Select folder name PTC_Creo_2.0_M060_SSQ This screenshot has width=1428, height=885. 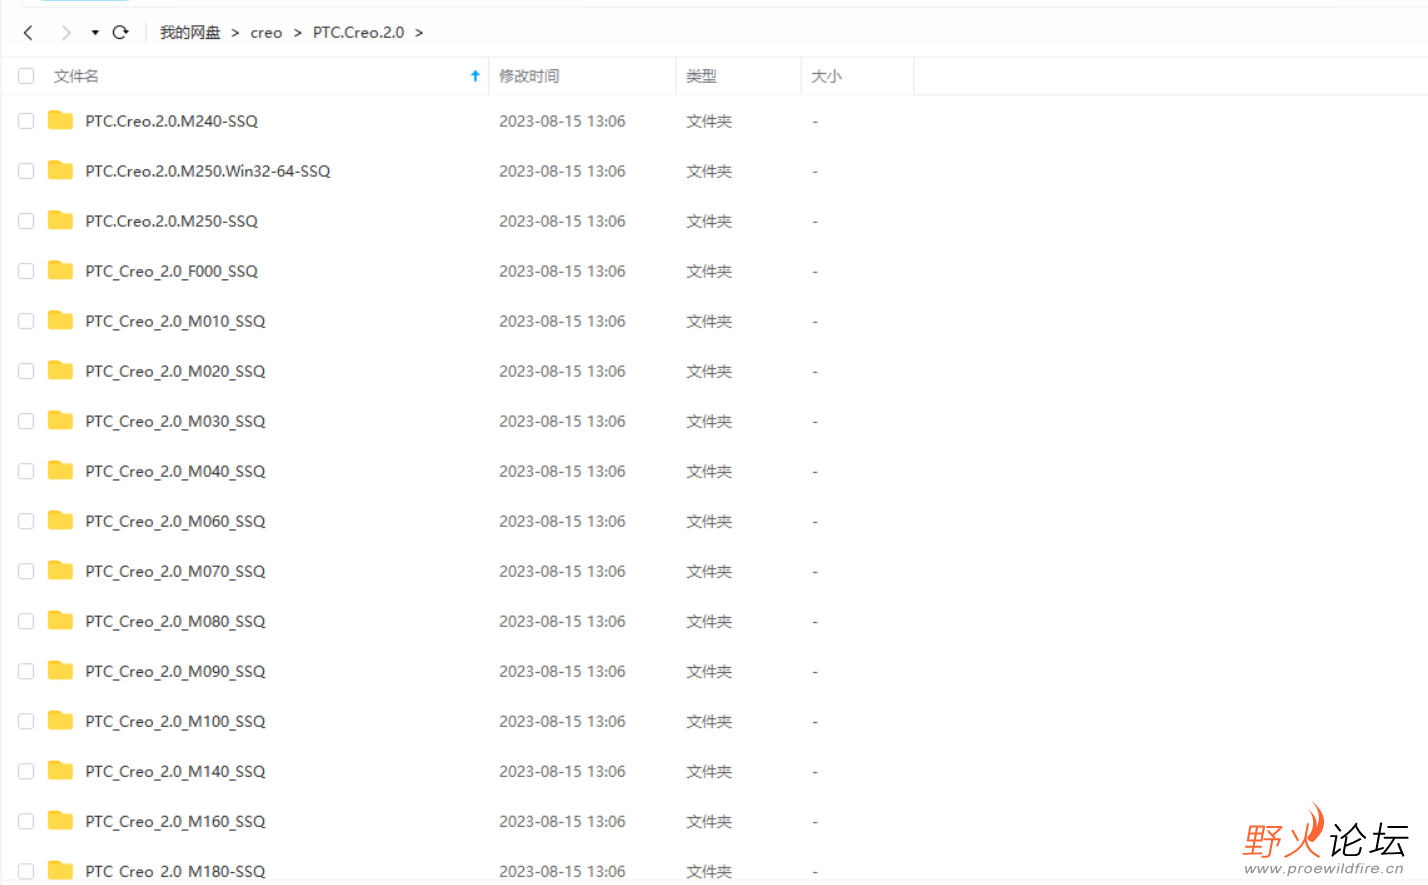coord(175,522)
